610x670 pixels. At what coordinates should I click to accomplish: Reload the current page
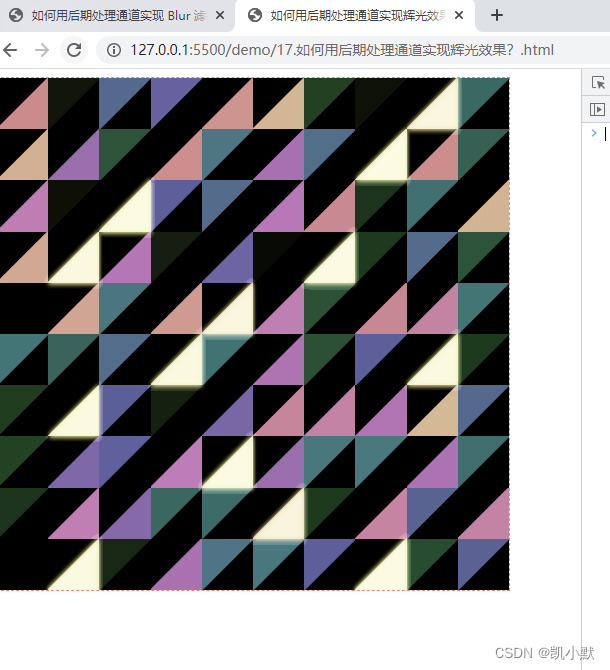74,50
